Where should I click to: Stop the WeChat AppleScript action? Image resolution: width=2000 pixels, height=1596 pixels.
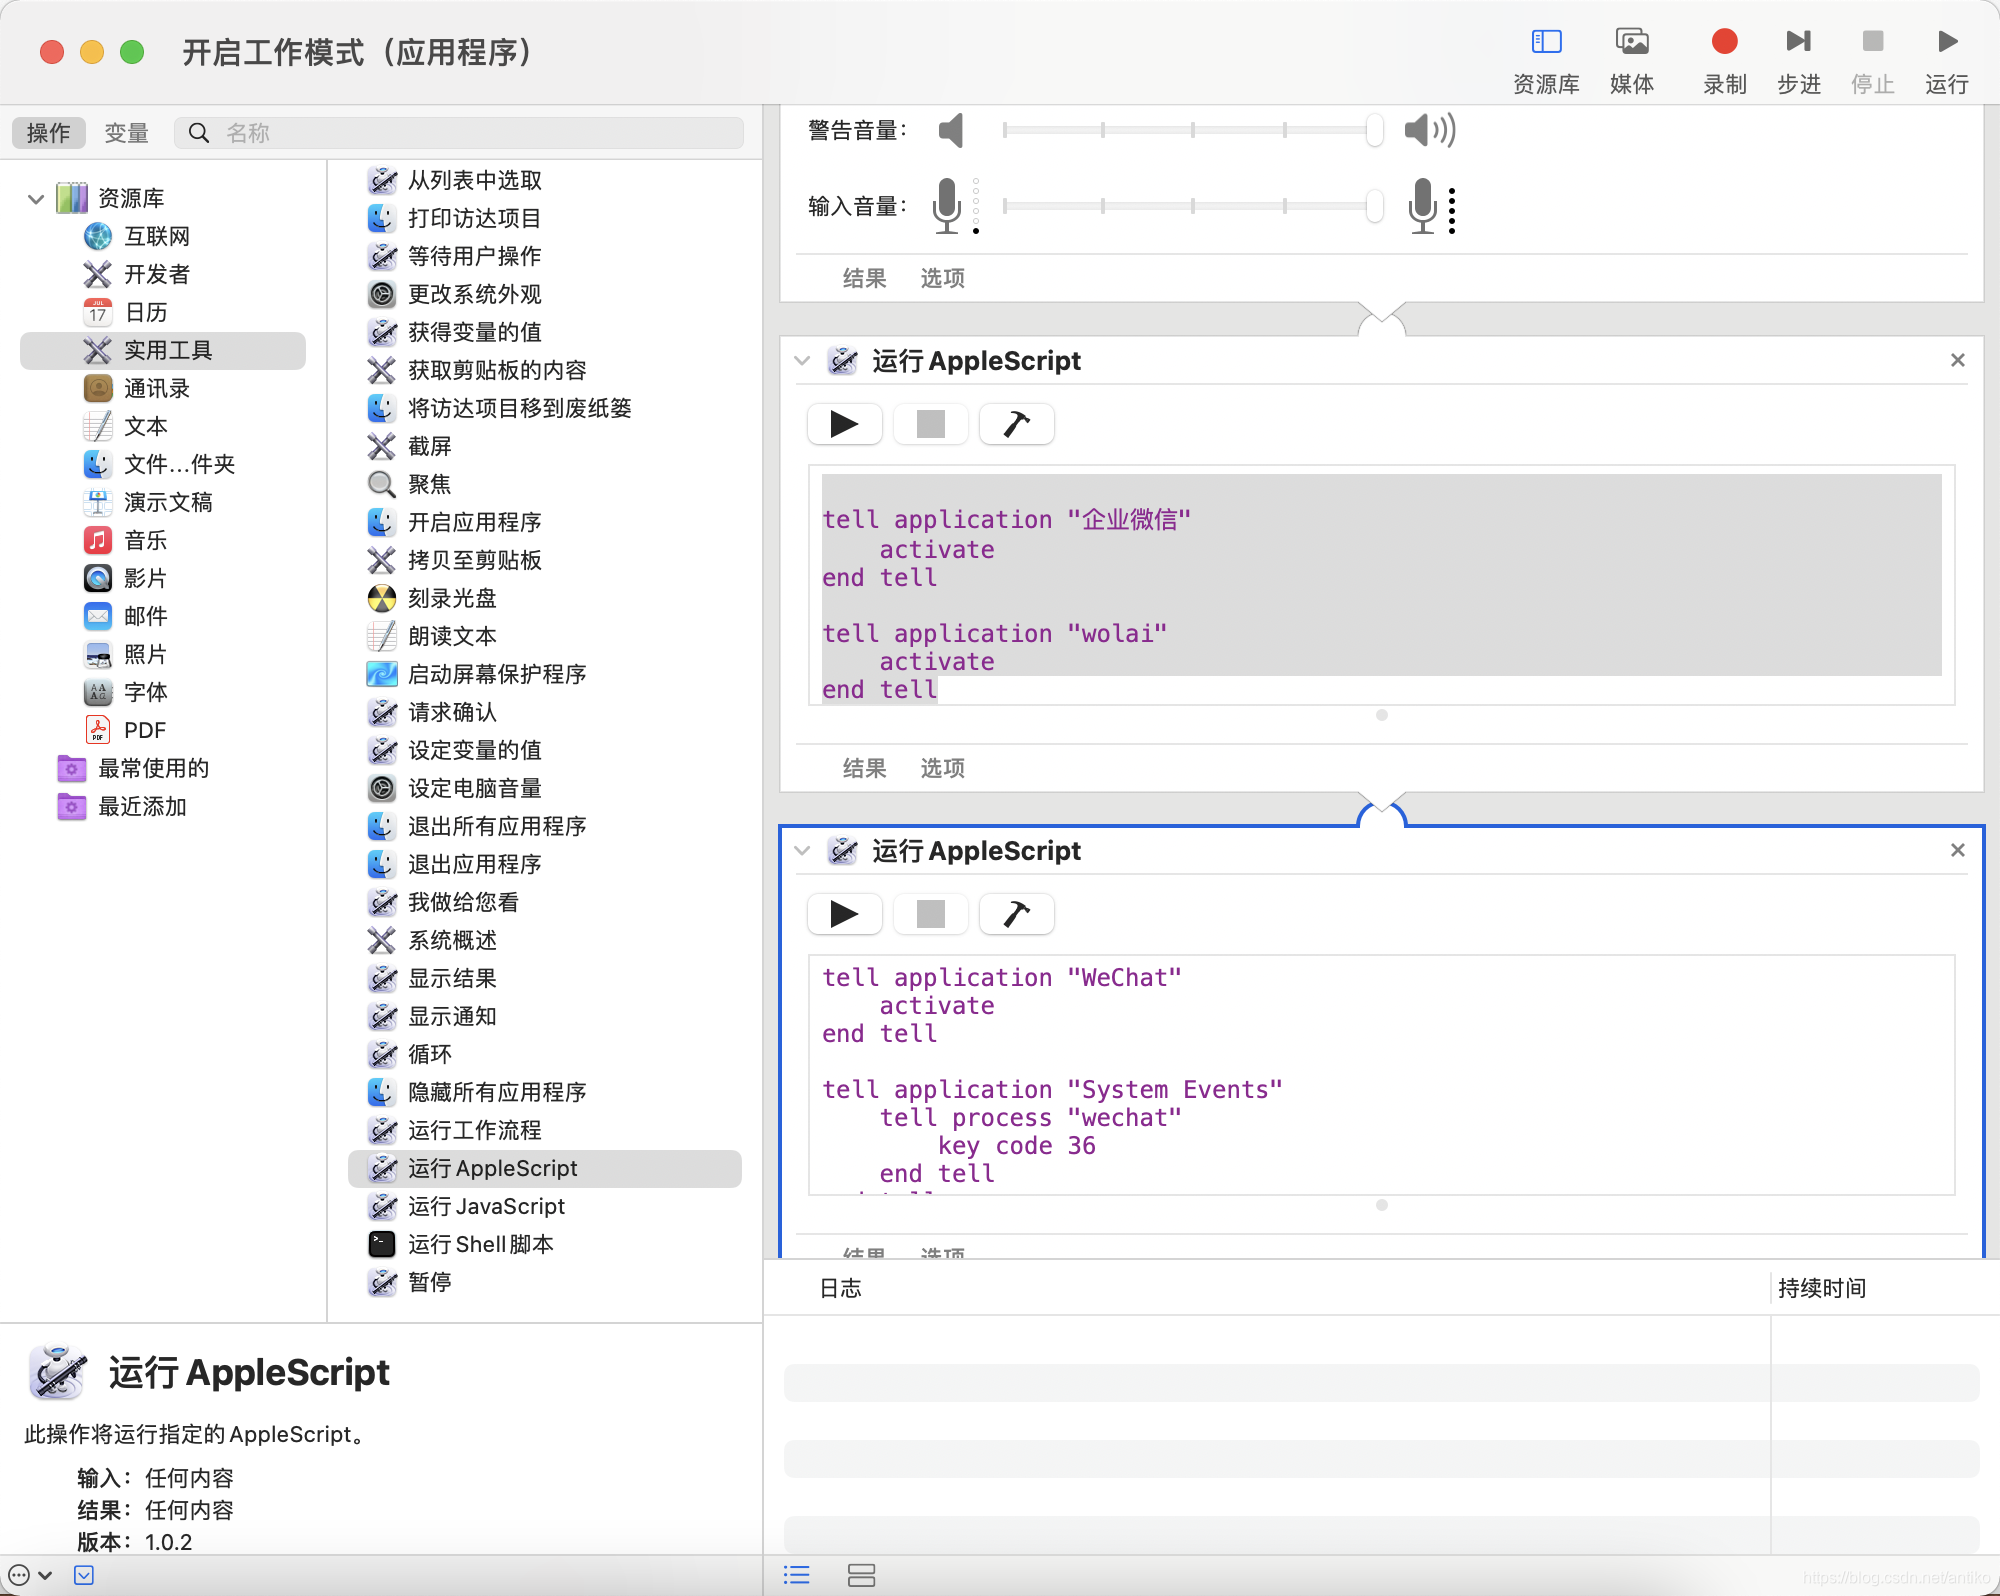click(931, 914)
